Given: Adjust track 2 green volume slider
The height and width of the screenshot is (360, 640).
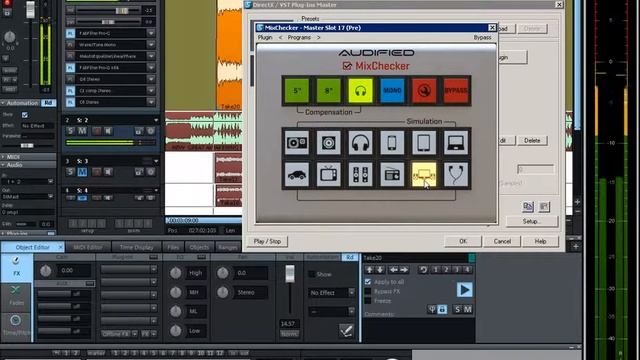Looking at the screenshot, I should (110, 142).
